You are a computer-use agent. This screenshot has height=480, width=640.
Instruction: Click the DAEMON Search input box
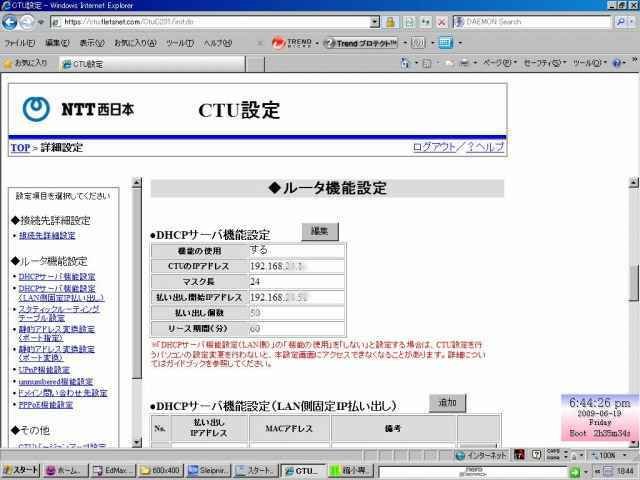point(533,22)
